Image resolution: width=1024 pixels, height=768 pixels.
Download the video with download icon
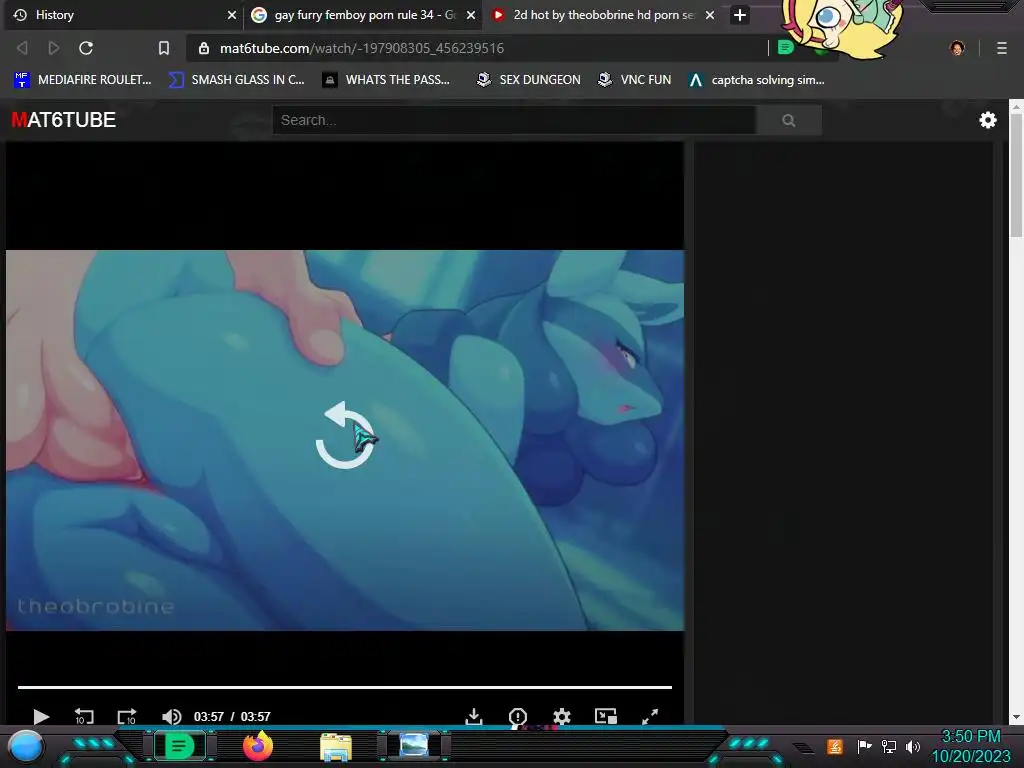474,716
